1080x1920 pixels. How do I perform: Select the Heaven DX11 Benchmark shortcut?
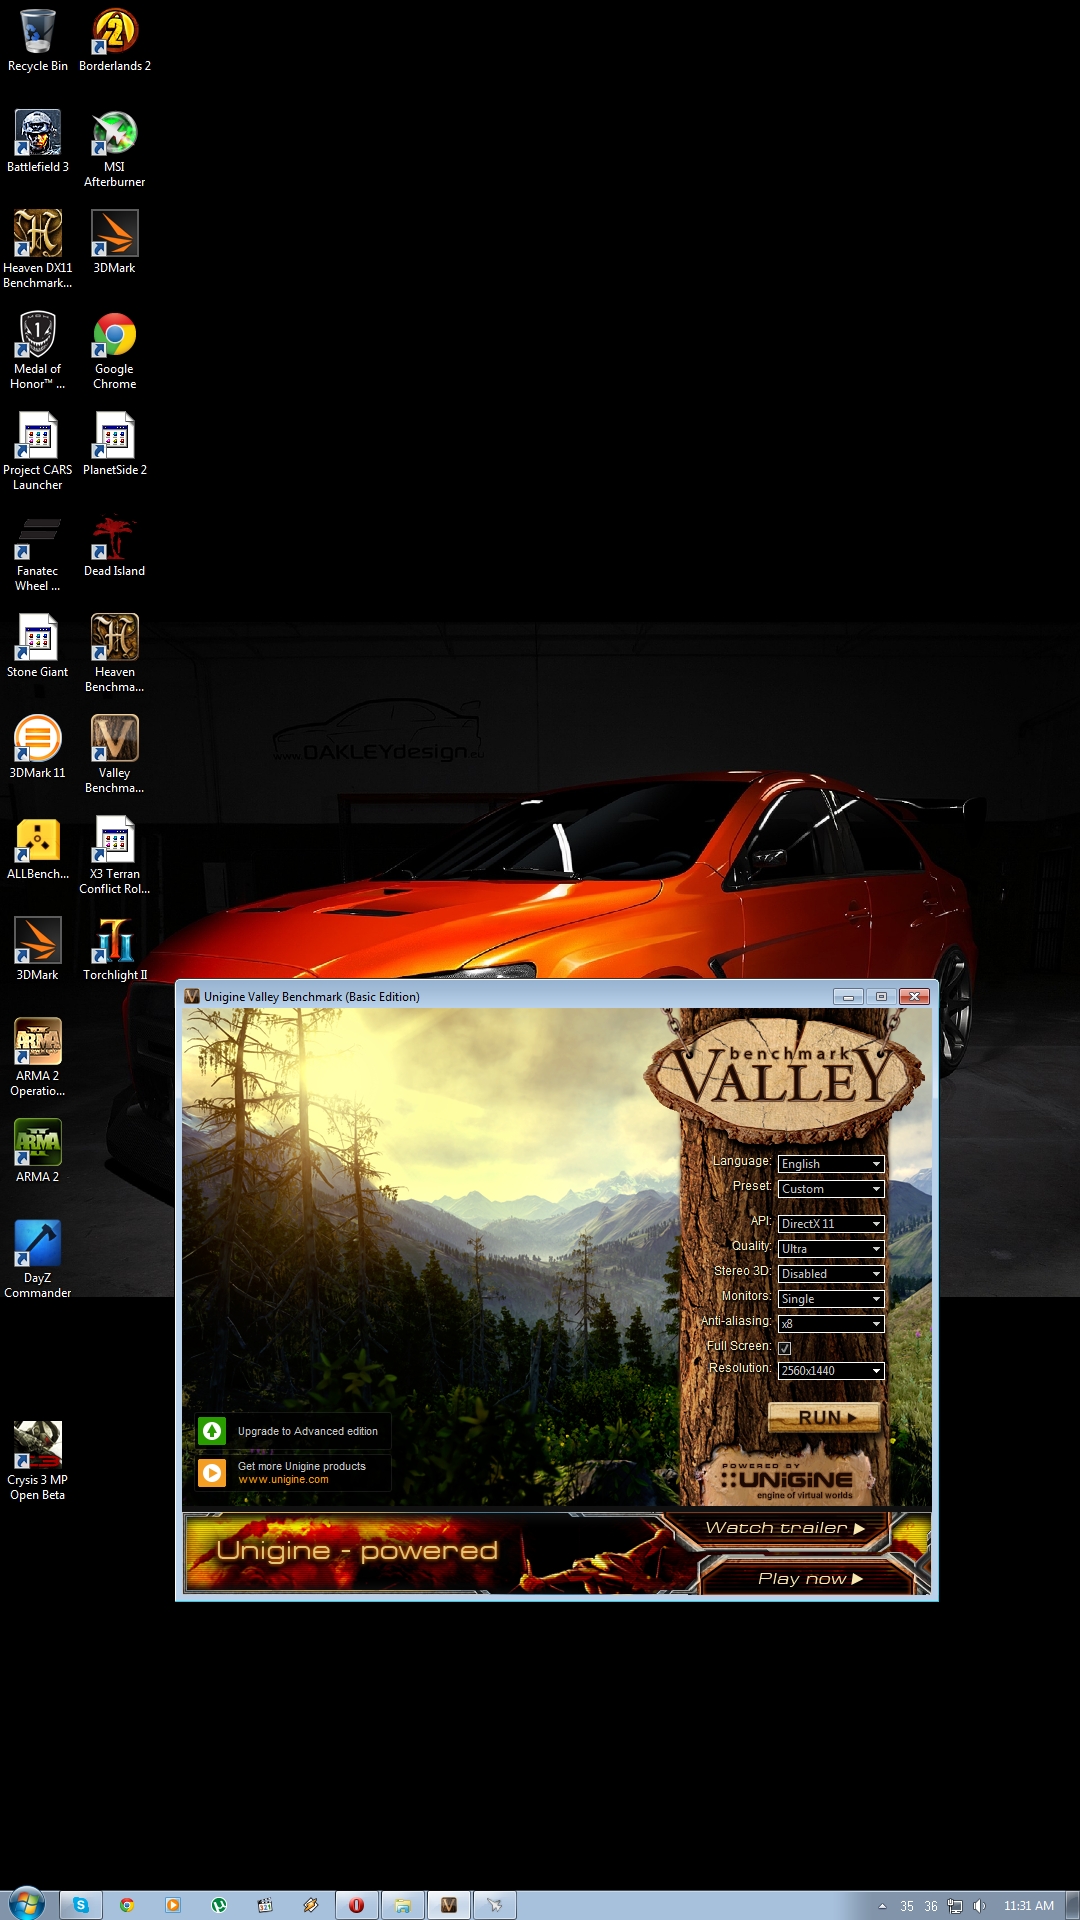[x=38, y=250]
